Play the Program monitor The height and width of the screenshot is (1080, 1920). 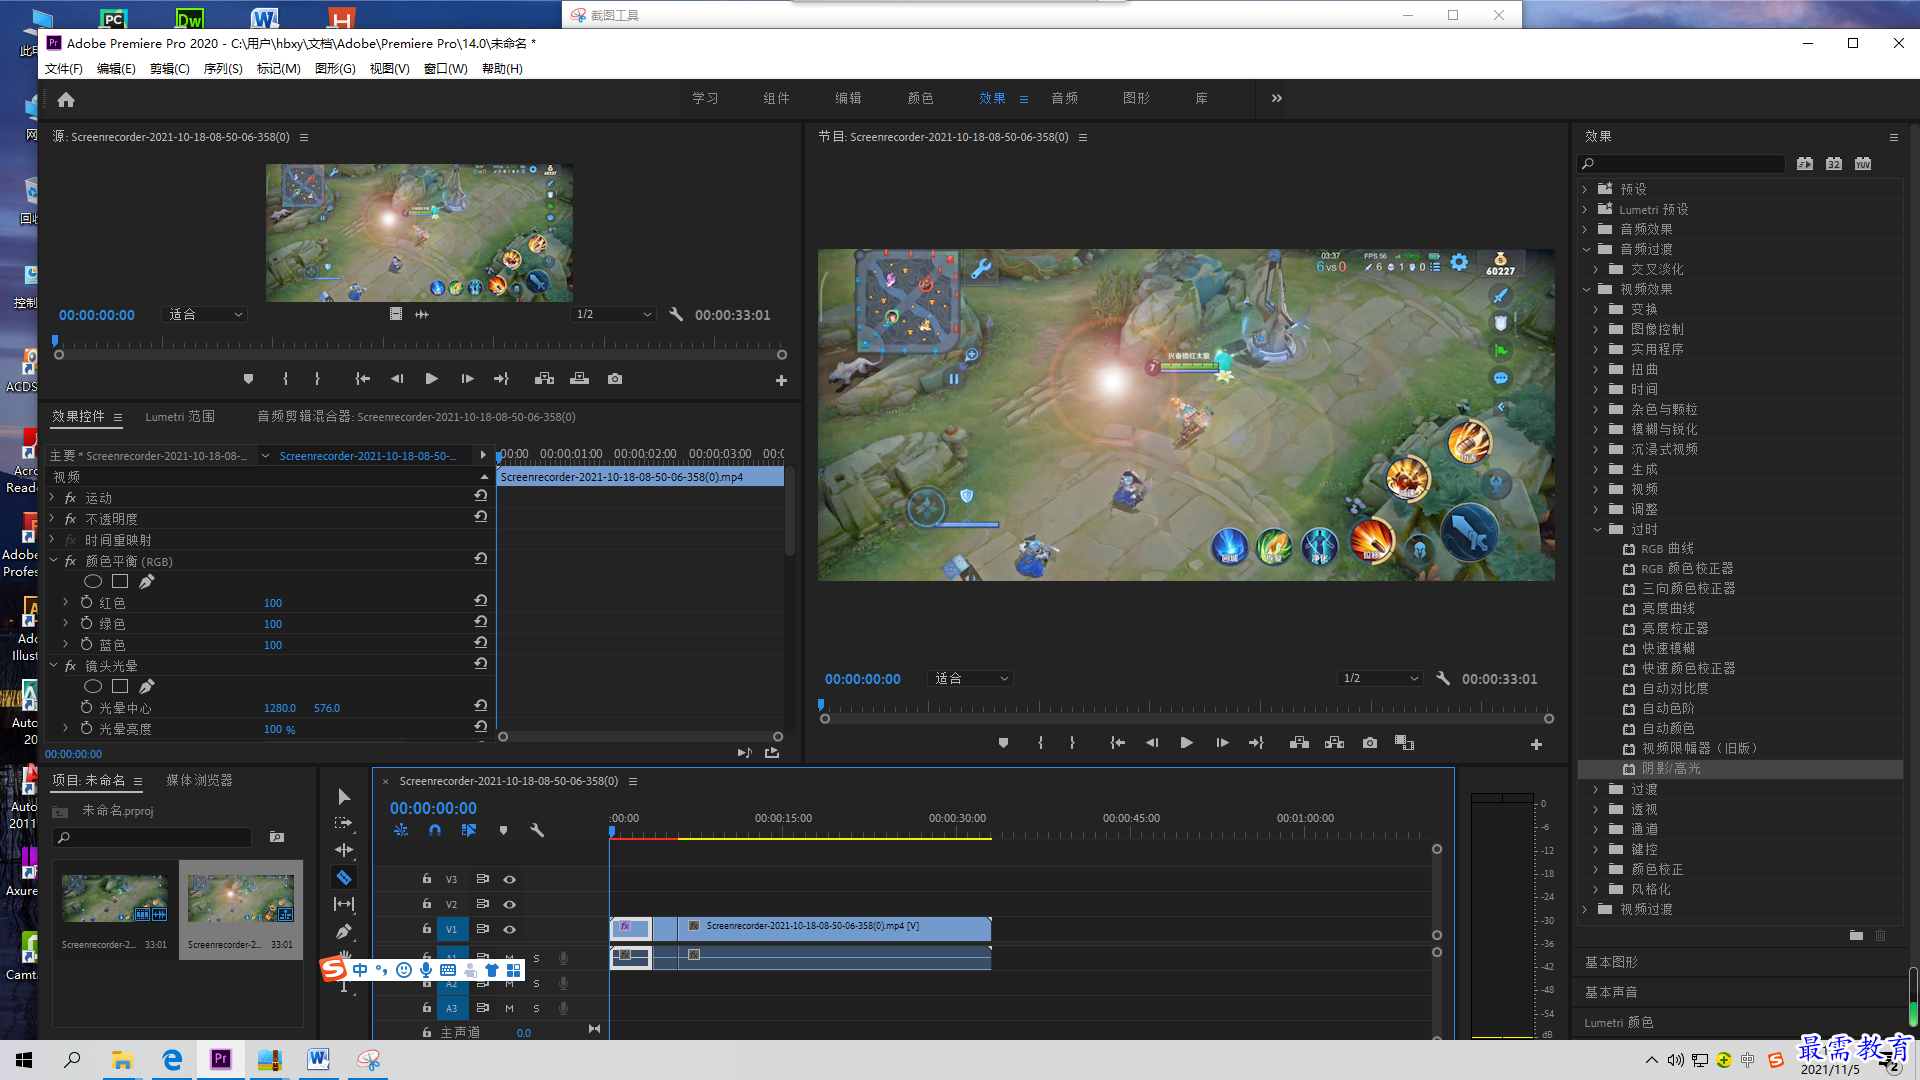pyautogui.click(x=1186, y=743)
